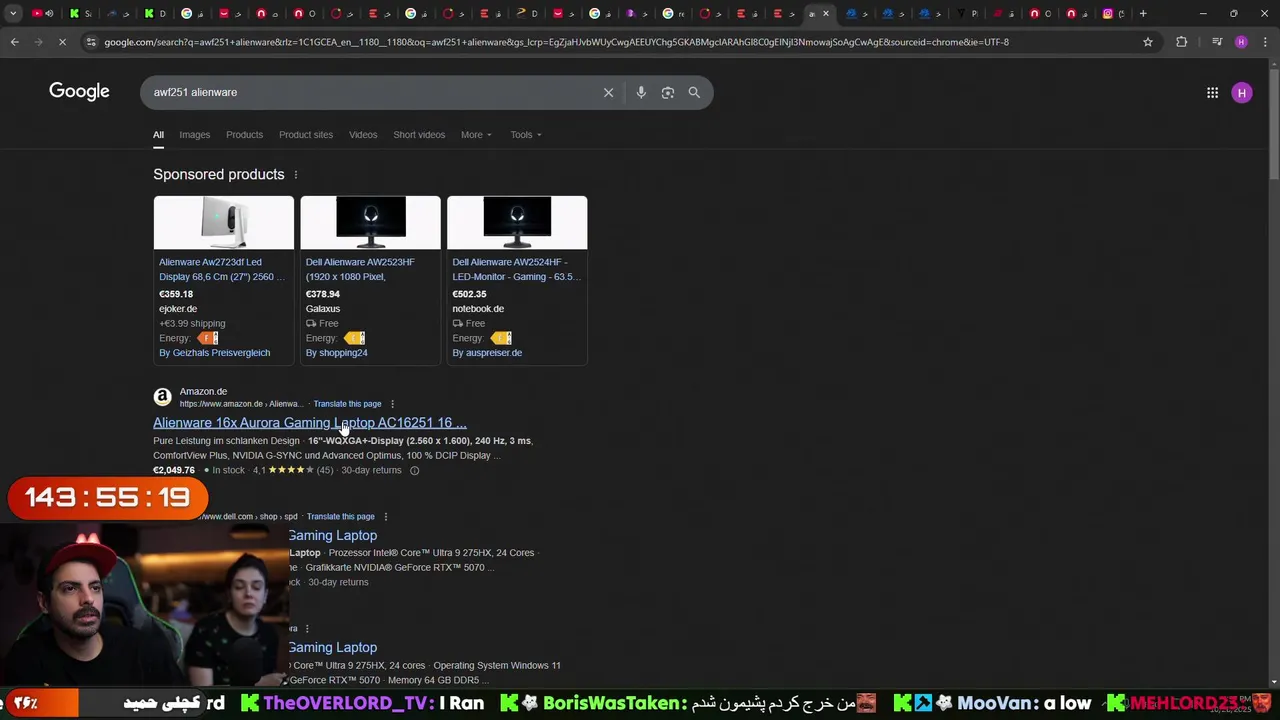Open the By Geizhals Preisvergleich link

[x=214, y=353]
